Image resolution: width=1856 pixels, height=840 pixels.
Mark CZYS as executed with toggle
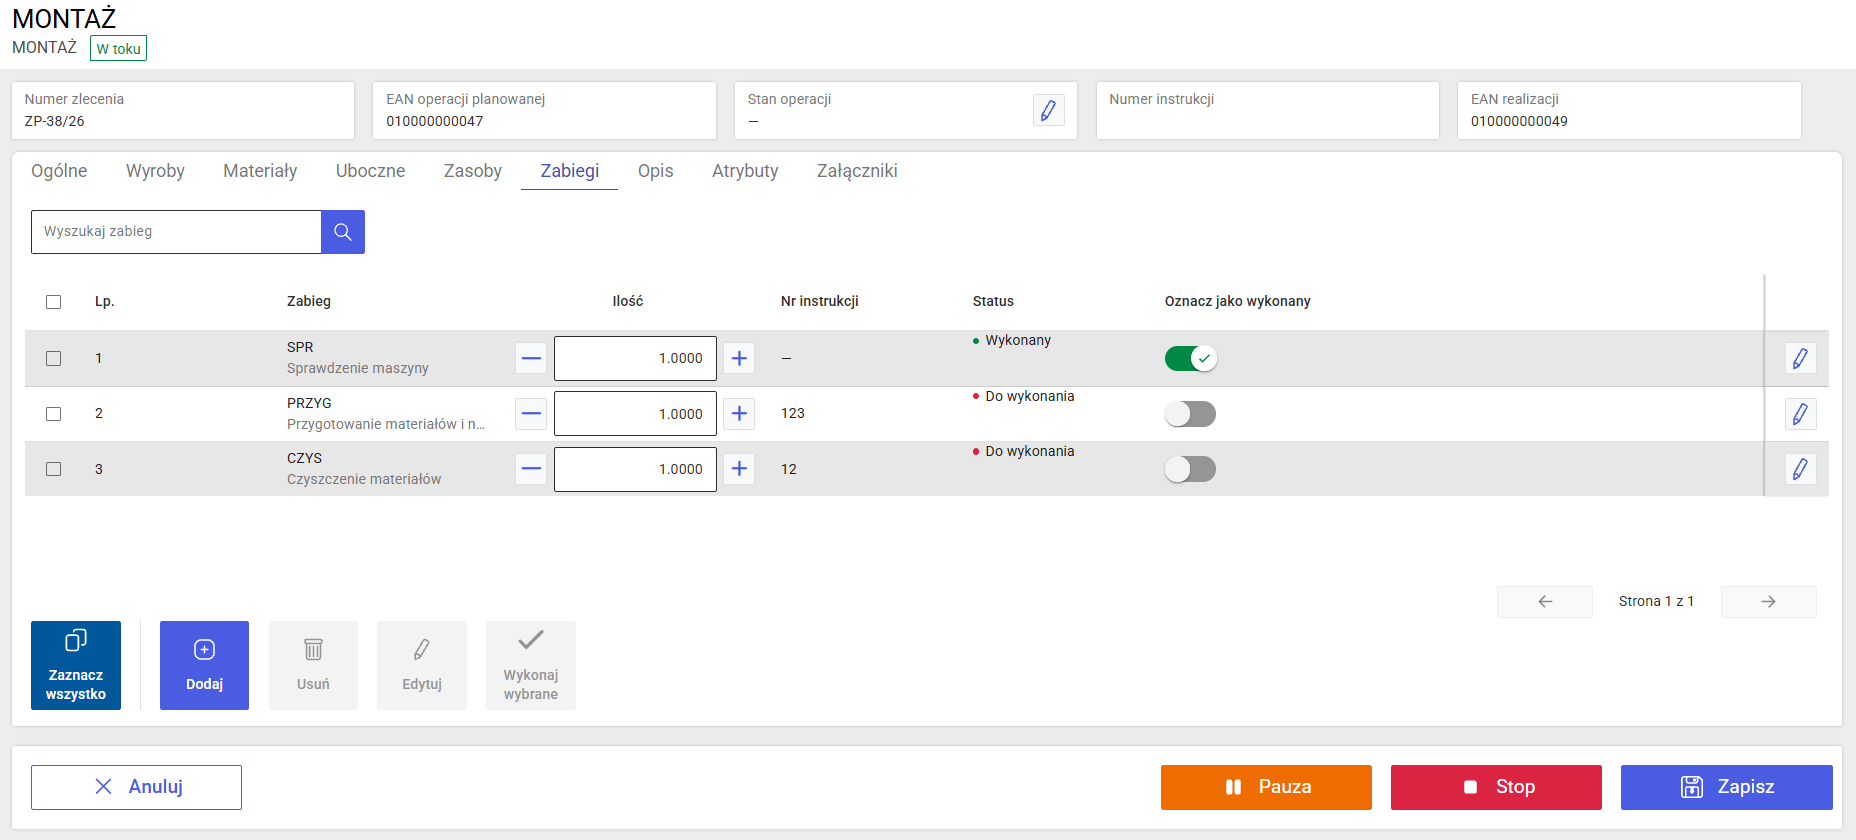(1191, 469)
